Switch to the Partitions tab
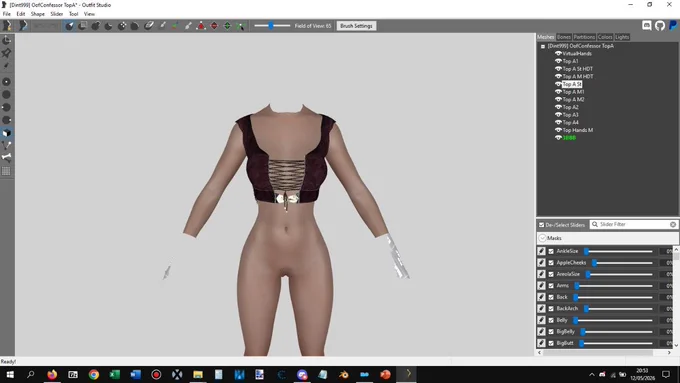680x383 pixels. click(584, 37)
